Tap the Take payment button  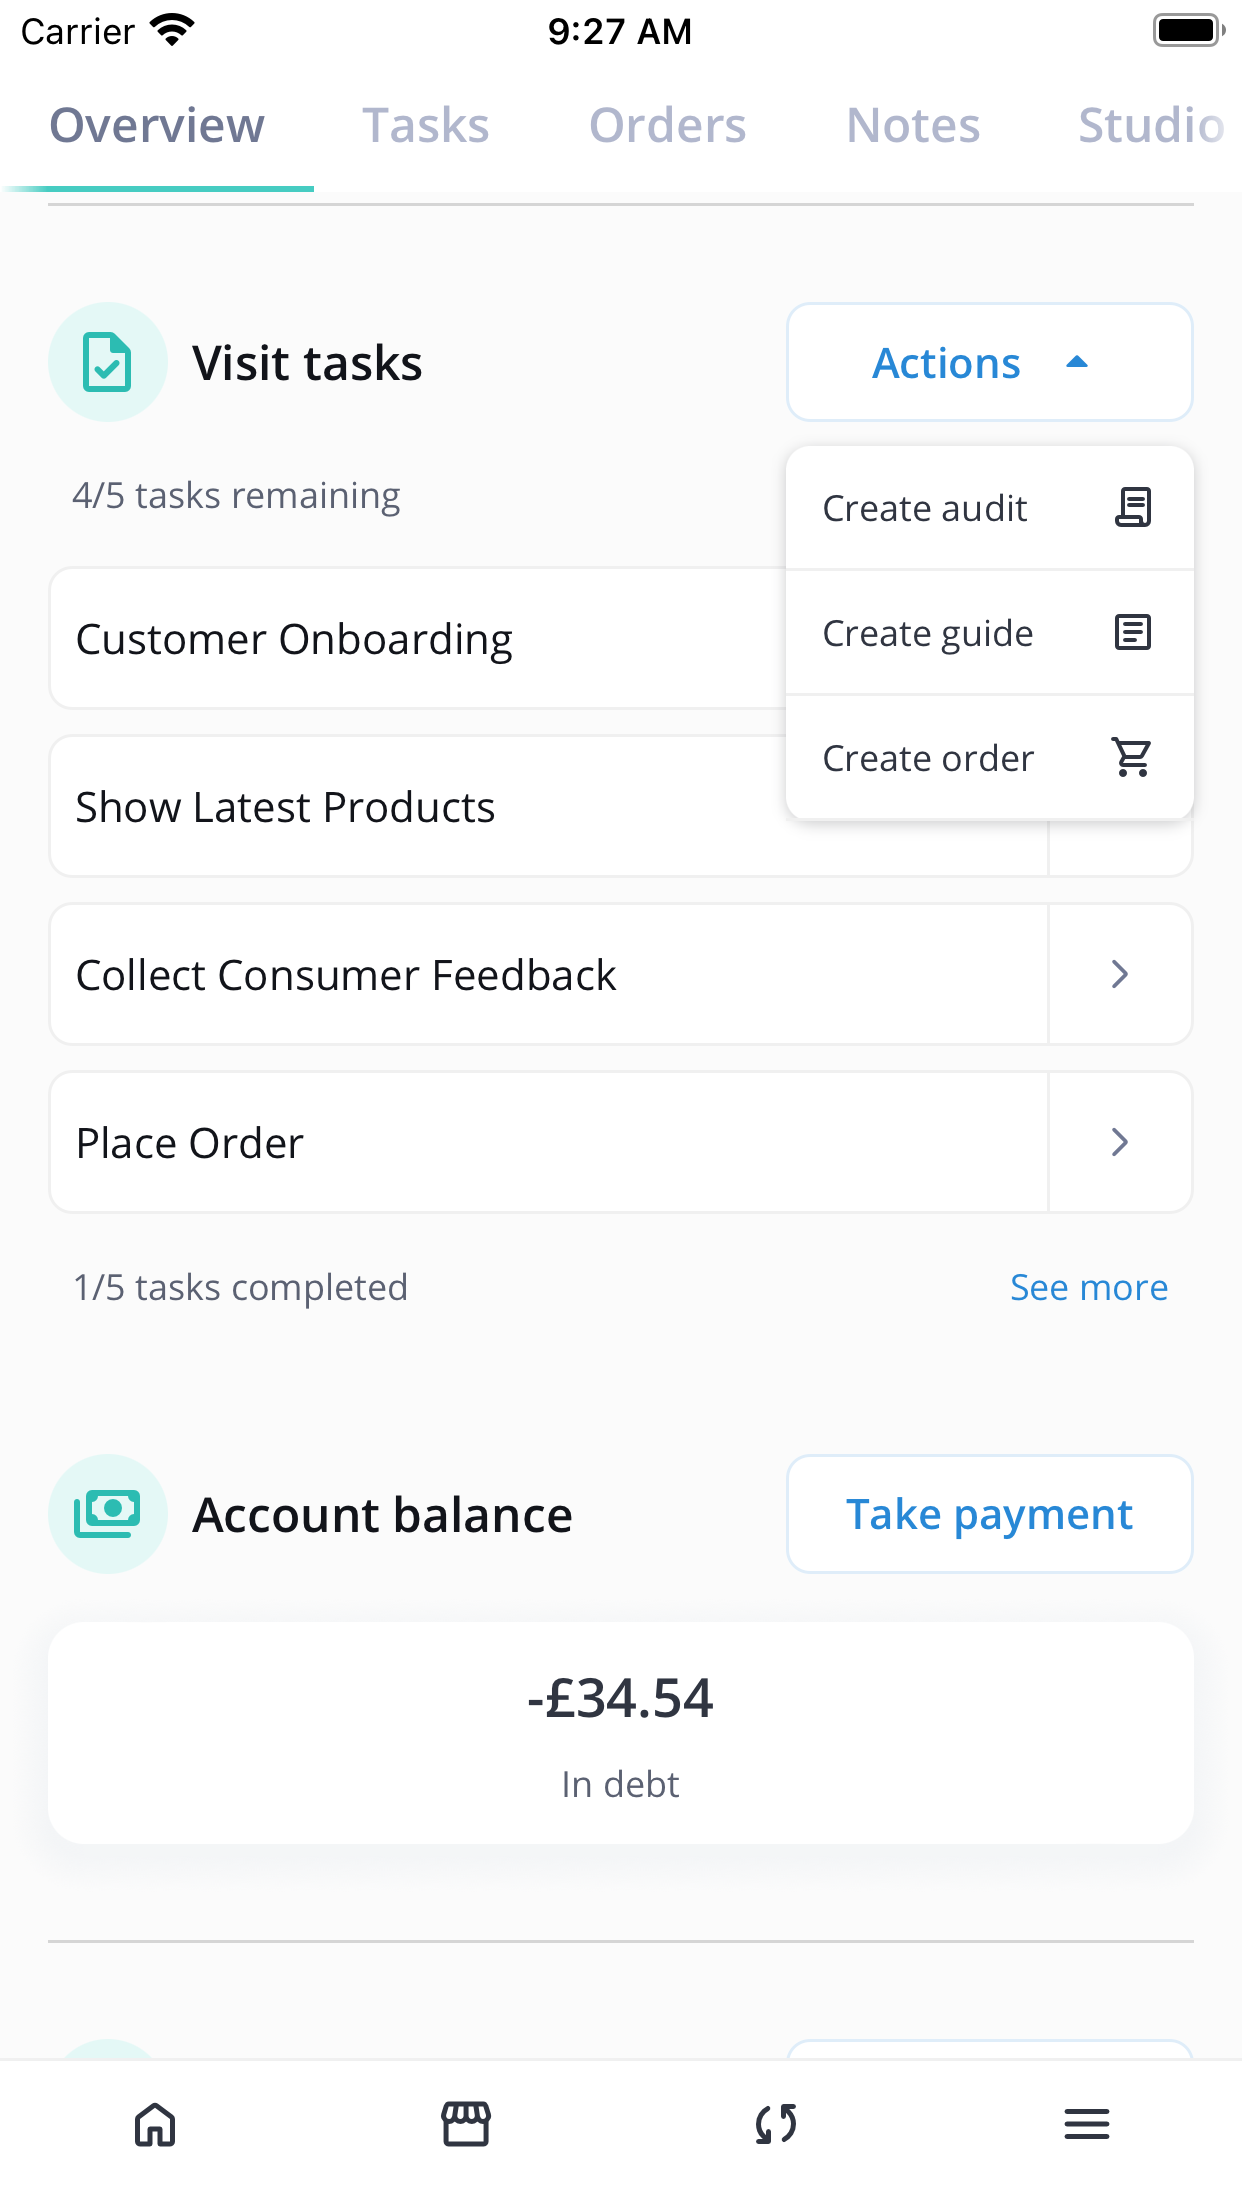pos(990,1514)
